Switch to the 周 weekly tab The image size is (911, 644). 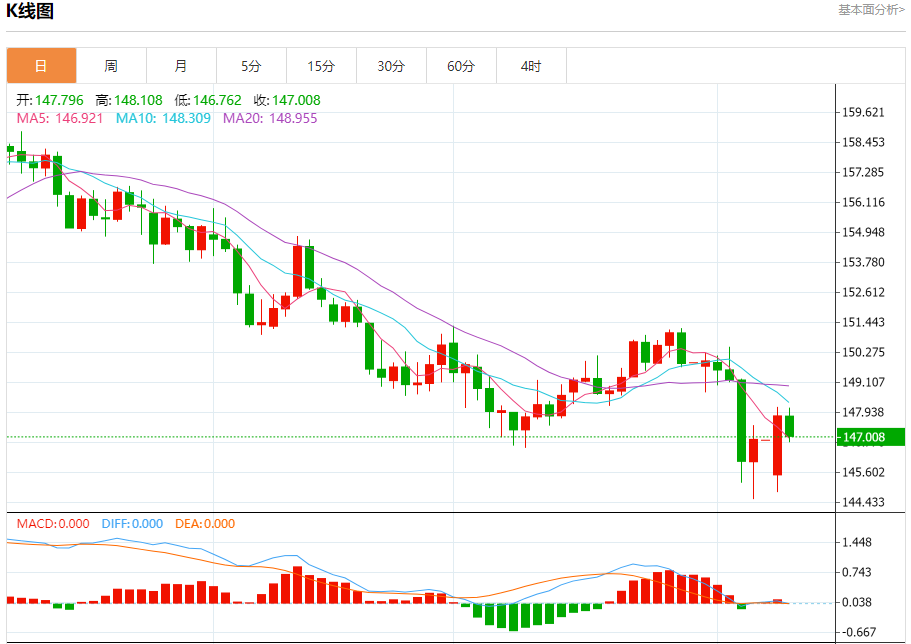click(111, 66)
